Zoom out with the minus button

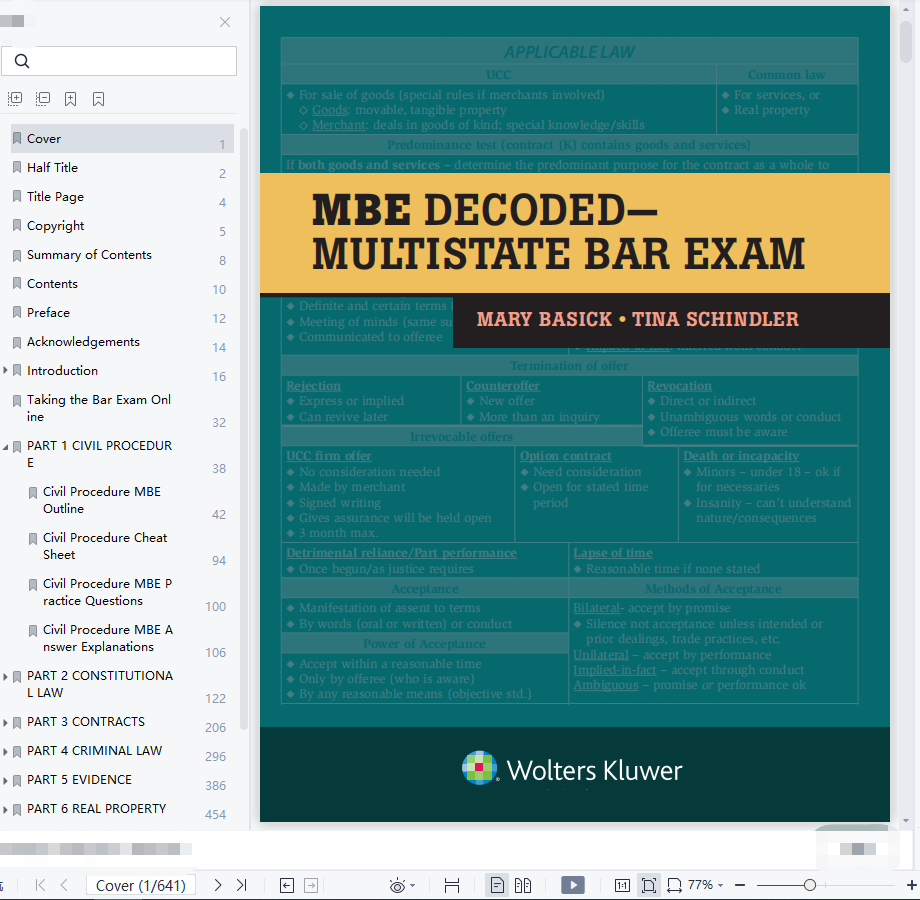click(740, 885)
